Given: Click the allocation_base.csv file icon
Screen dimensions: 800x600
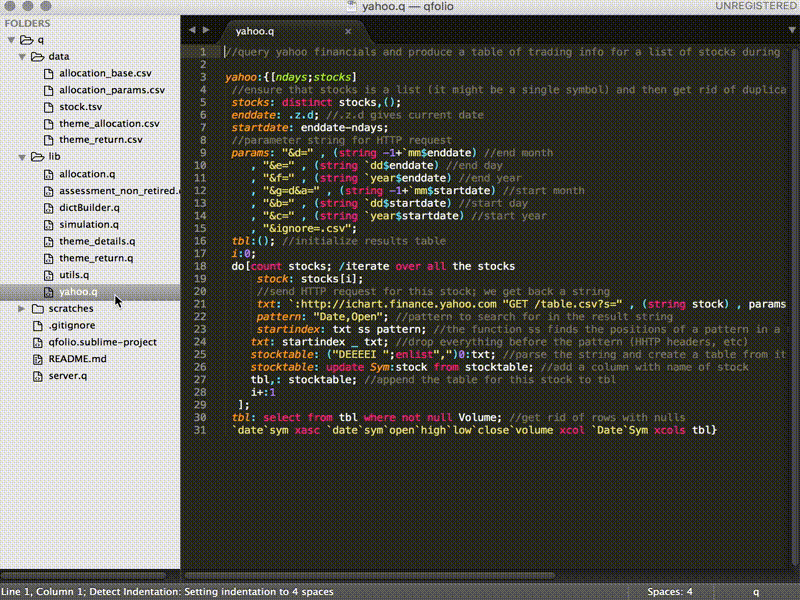Looking at the screenshot, I should pyautogui.click(x=48, y=73).
